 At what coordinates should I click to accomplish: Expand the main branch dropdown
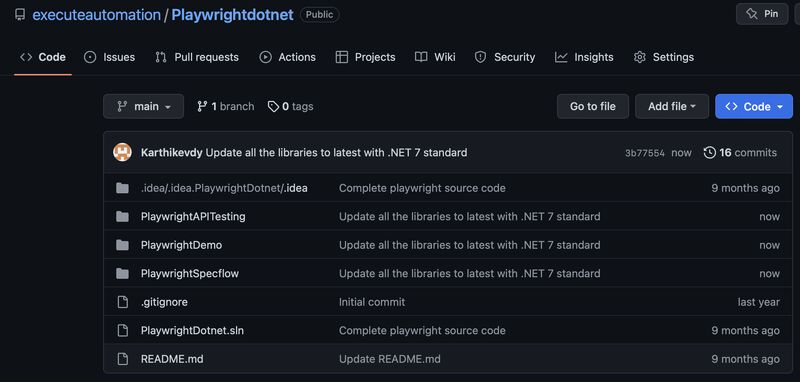click(143, 107)
